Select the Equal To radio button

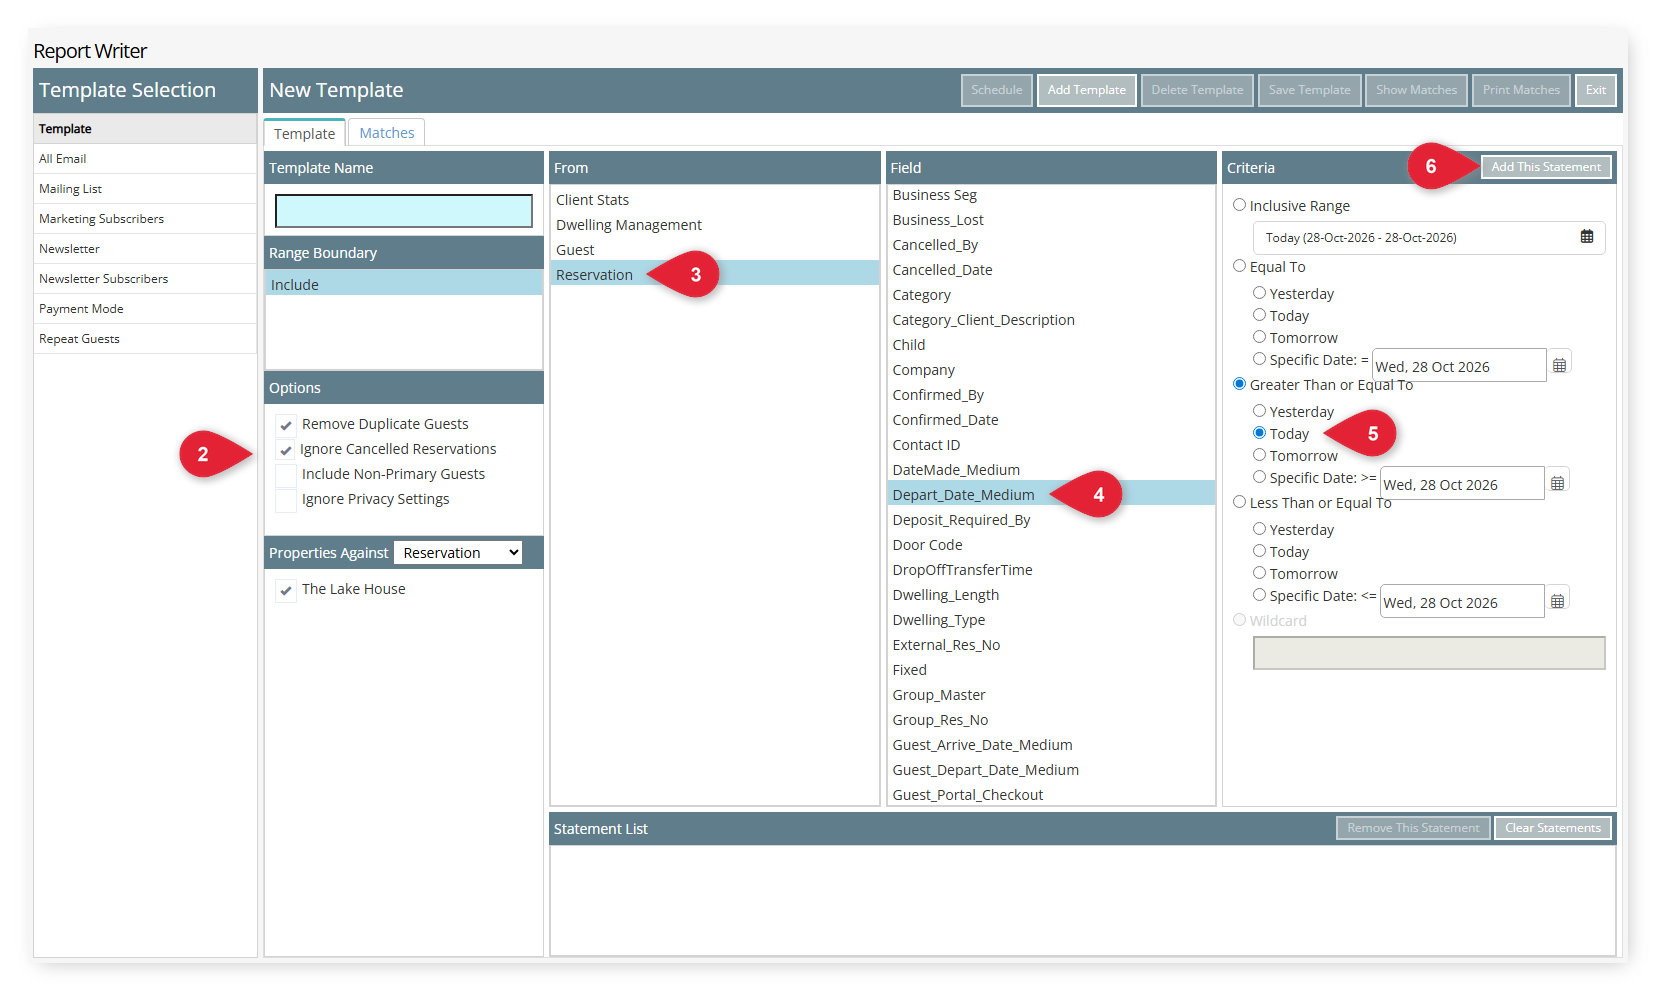coord(1239,266)
